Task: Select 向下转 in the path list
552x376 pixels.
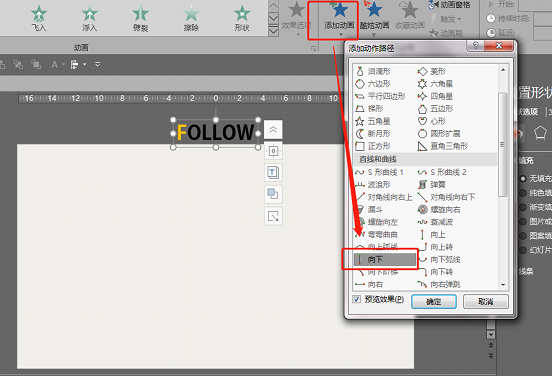Action: click(435, 272)
